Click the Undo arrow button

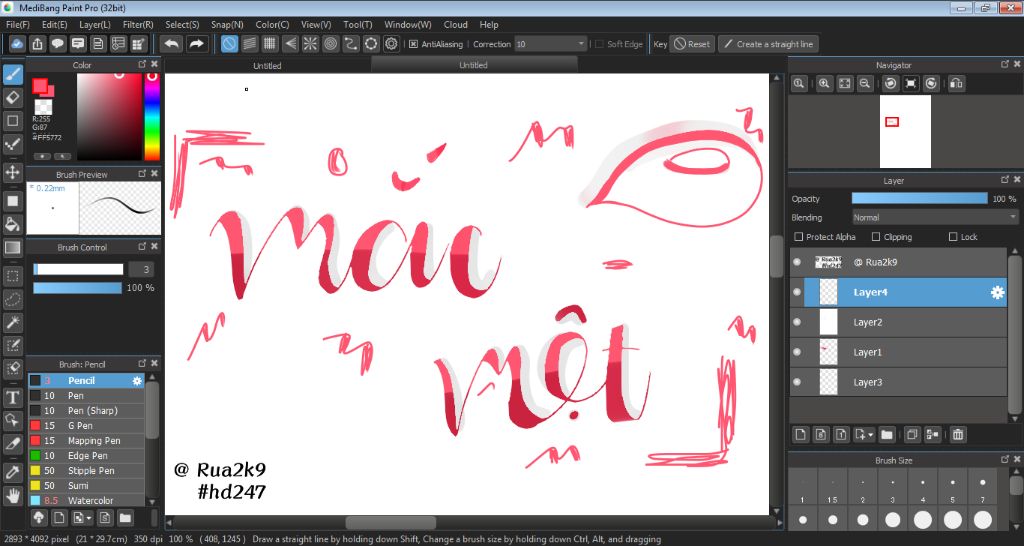point(172,44)
